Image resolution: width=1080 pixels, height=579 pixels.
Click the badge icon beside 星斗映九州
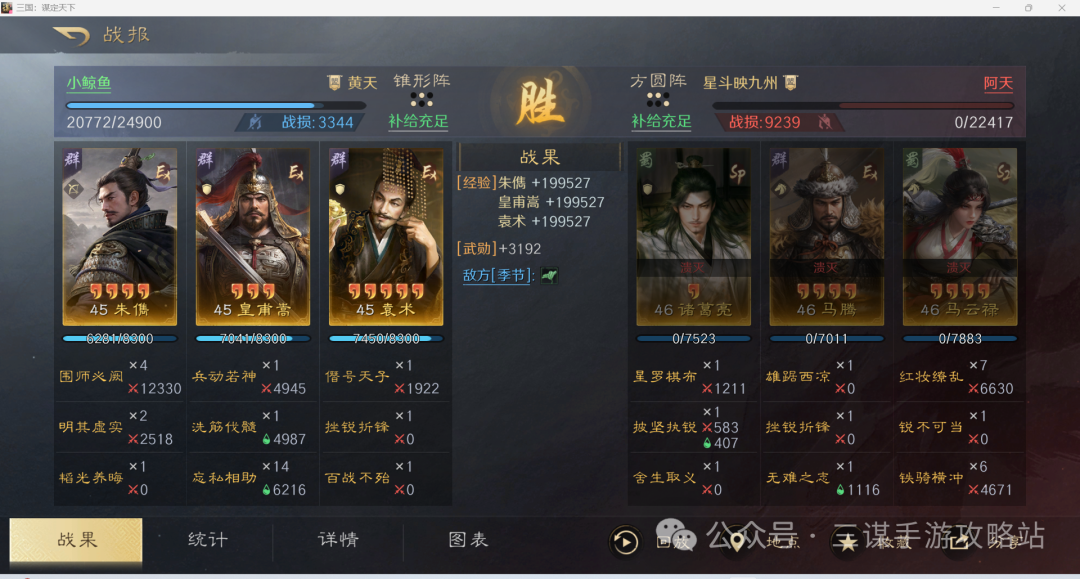click(x=791, y=83)
